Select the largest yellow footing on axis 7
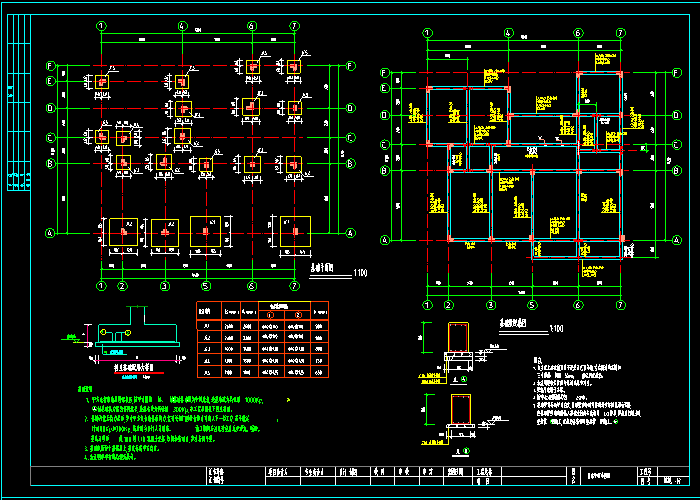This screenshot has width=700, height=500. tap(295, 231)
